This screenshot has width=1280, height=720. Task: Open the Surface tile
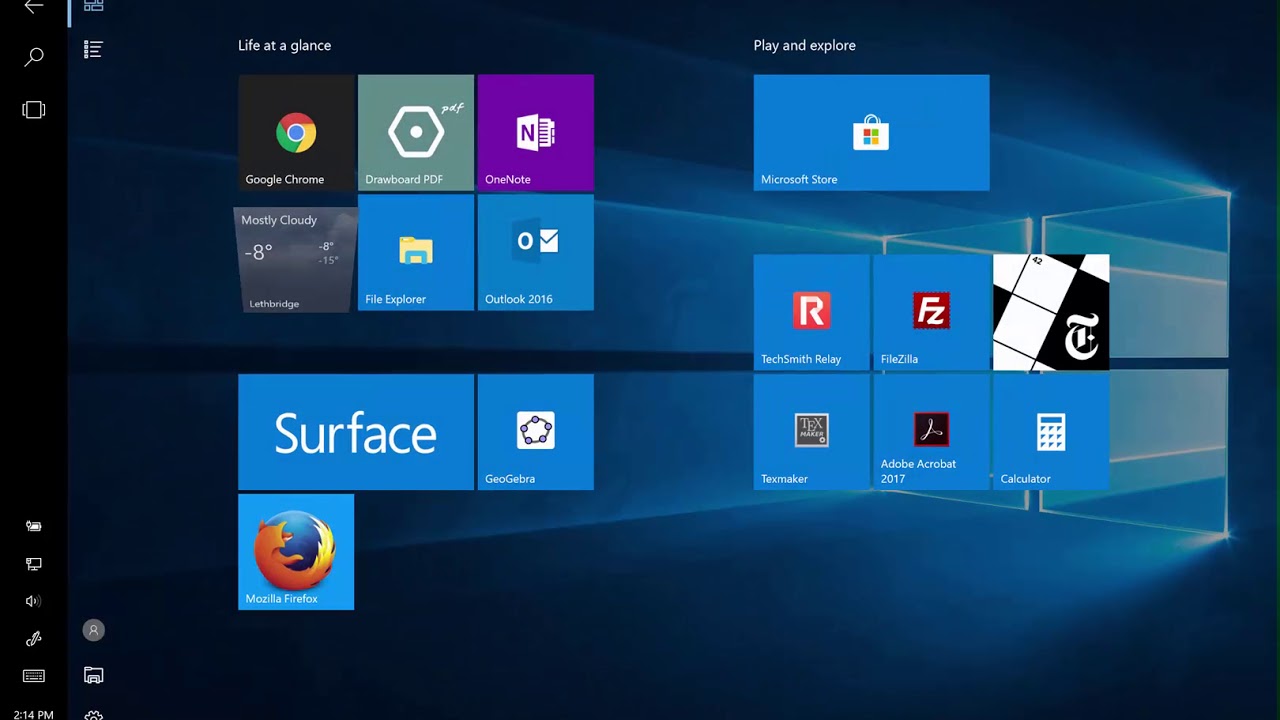point(356,432)
